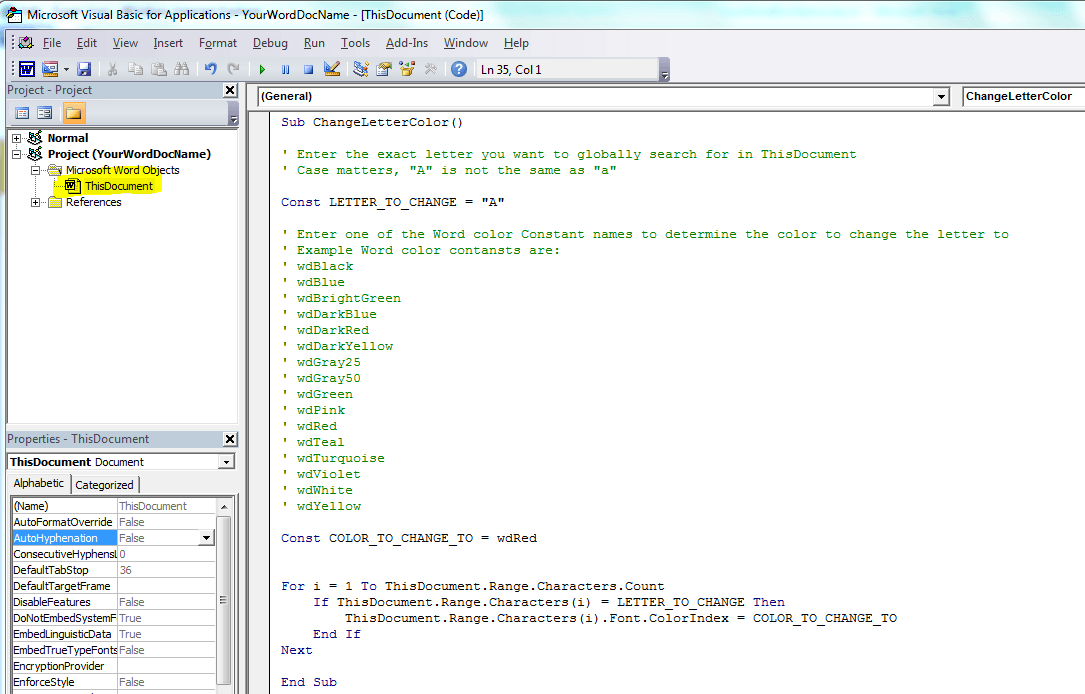The image size is (1085, 694).
Task: Open the File menu
Action: click(52, 43)
